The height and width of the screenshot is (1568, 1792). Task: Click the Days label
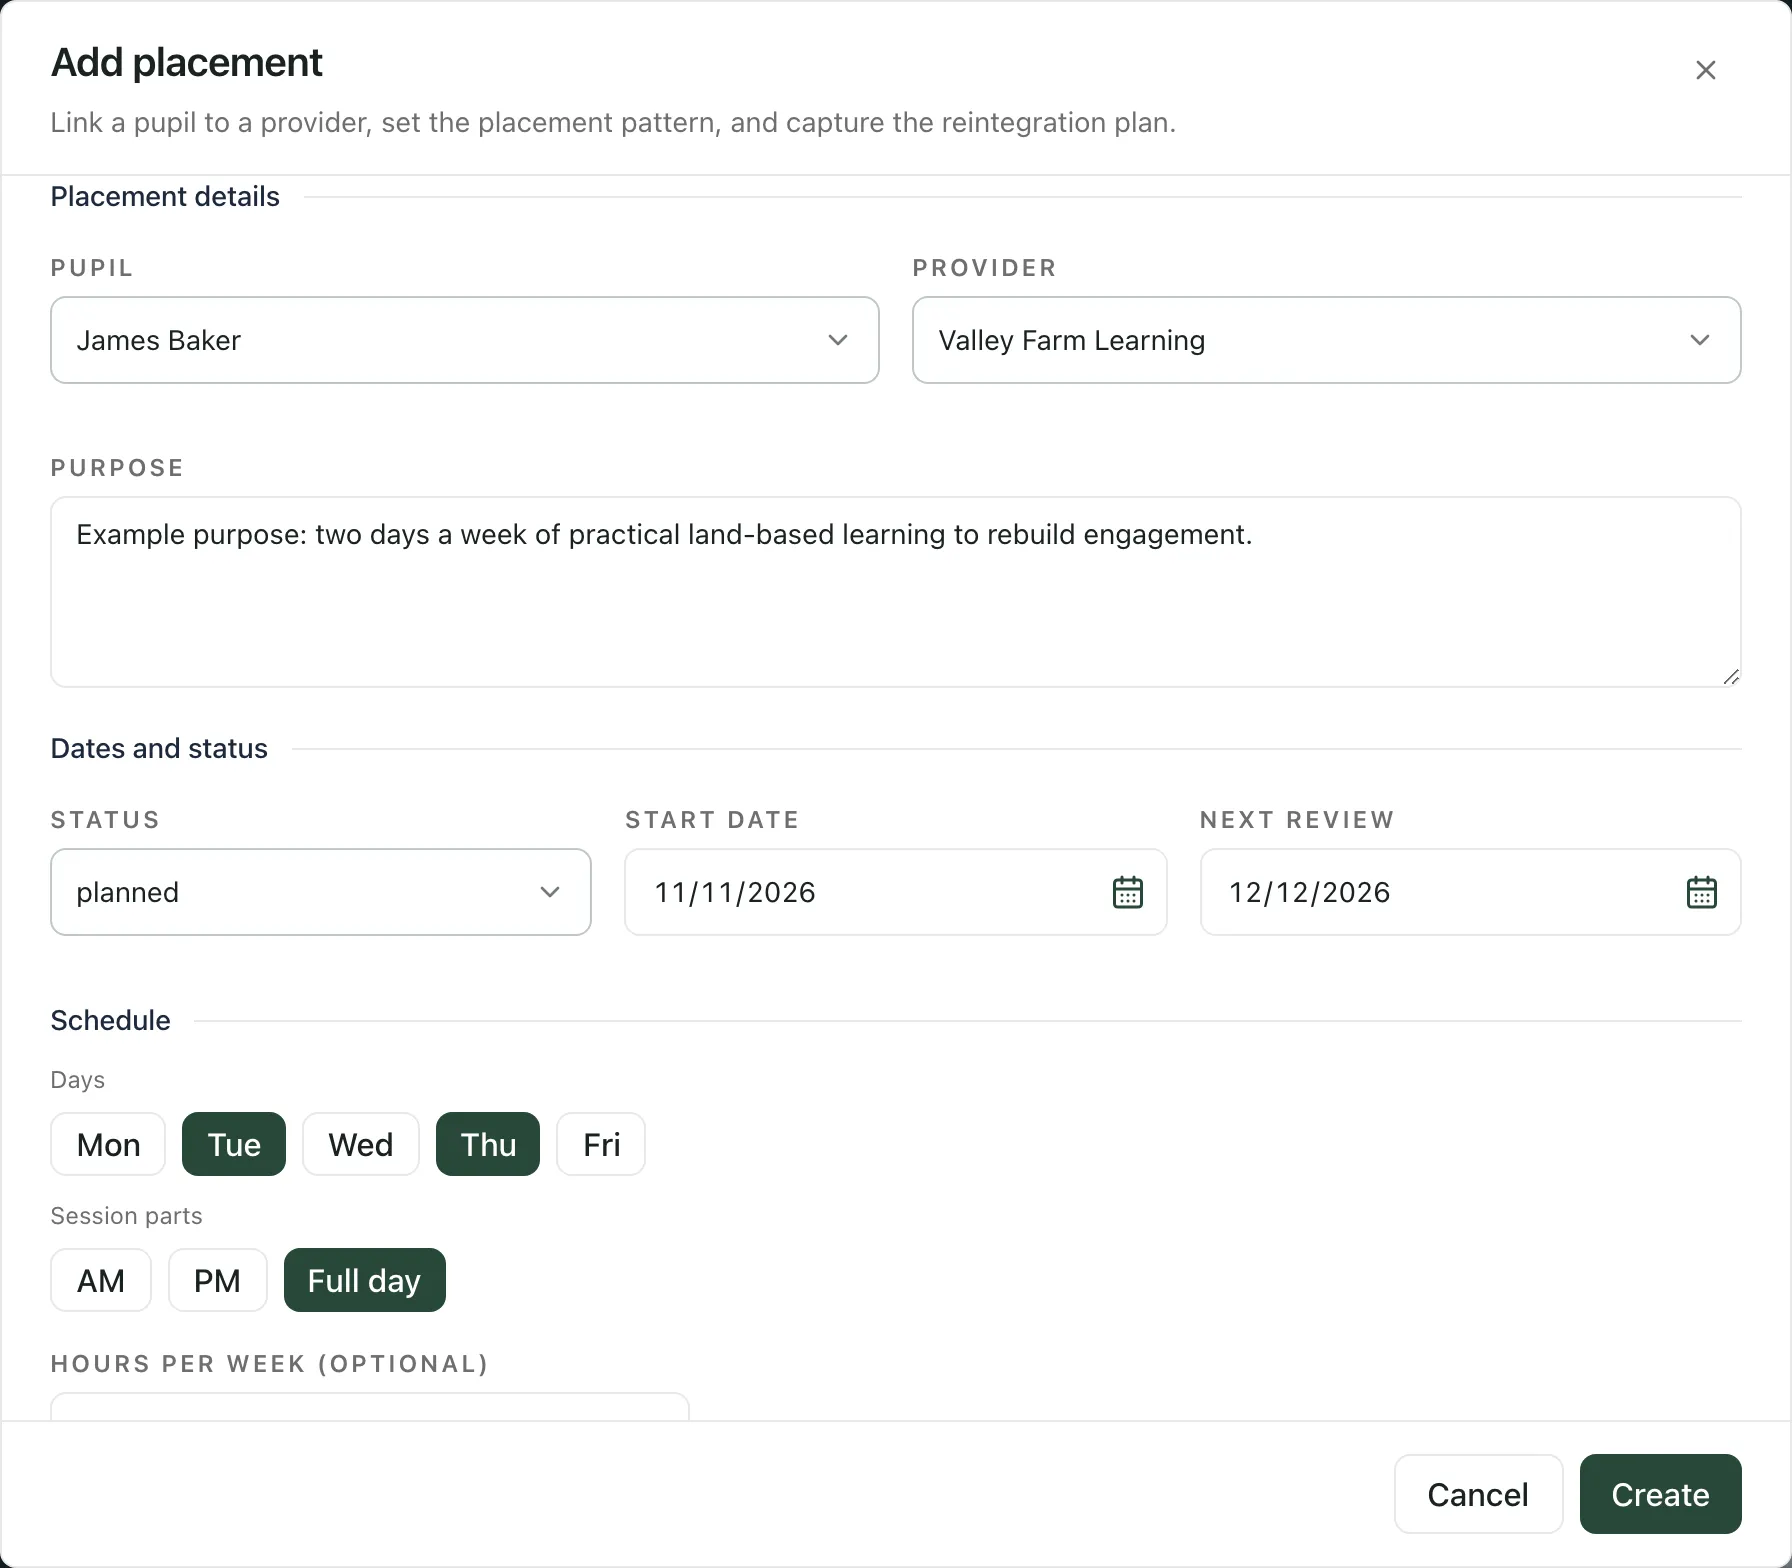point(78,1080)
